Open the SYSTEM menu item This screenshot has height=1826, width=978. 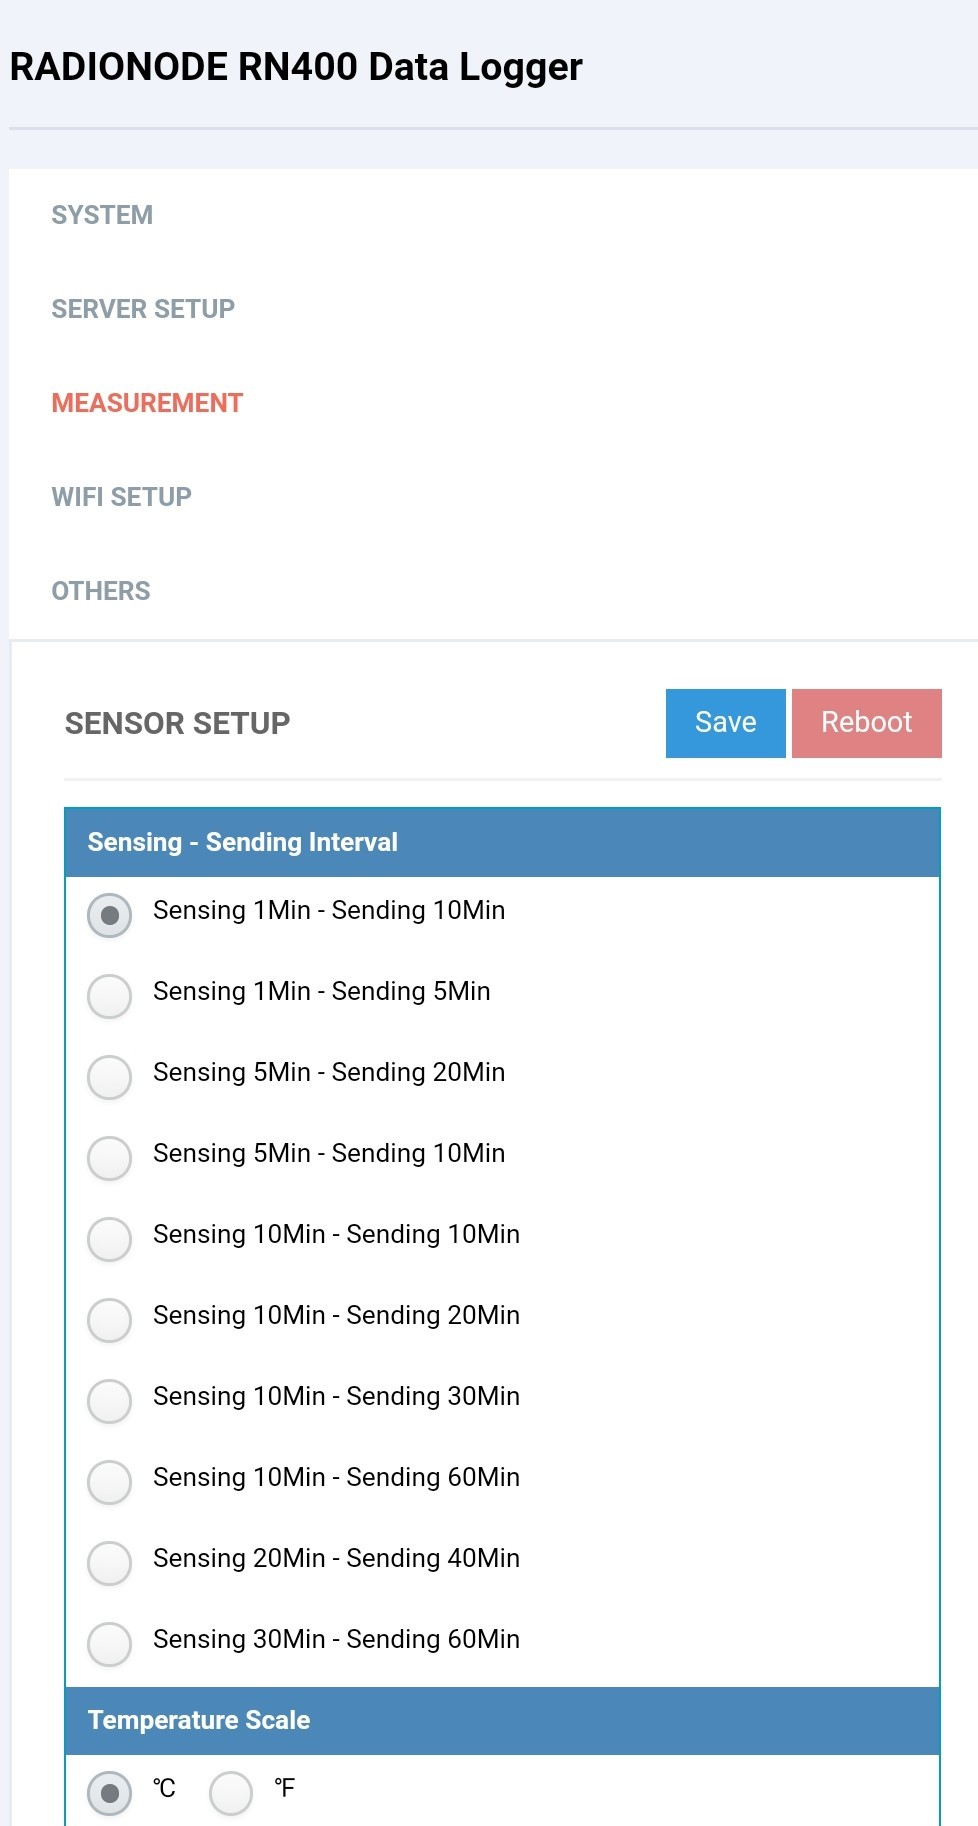point(102,215)
